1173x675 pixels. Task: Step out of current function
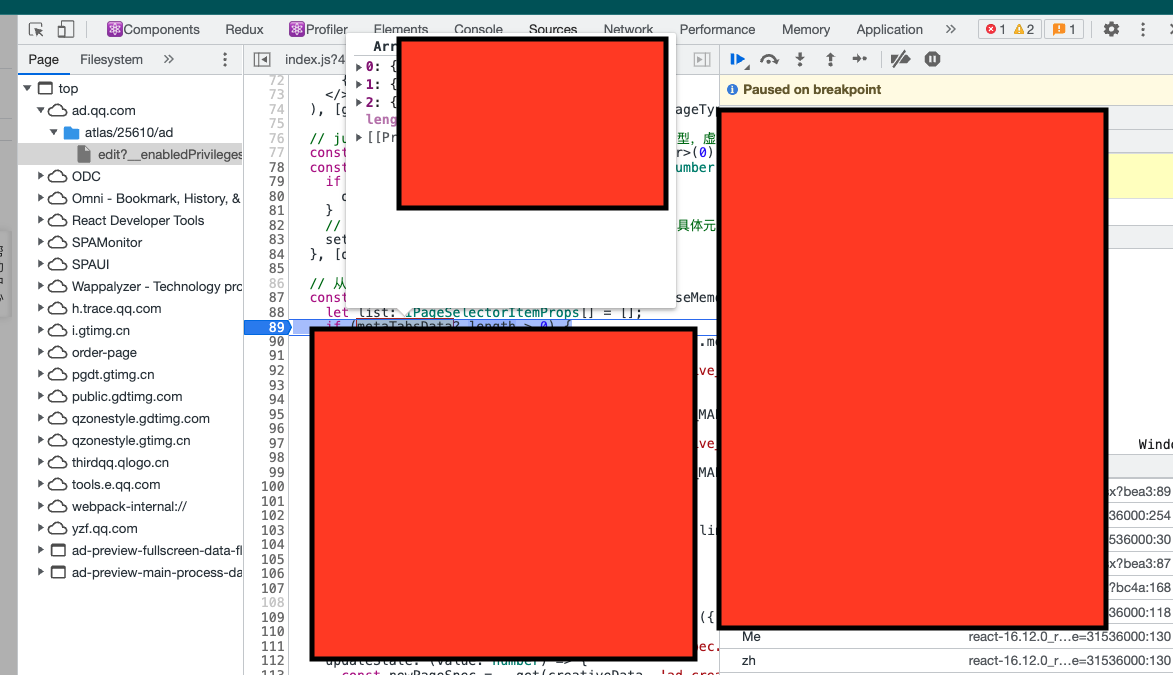click(829, 60)
